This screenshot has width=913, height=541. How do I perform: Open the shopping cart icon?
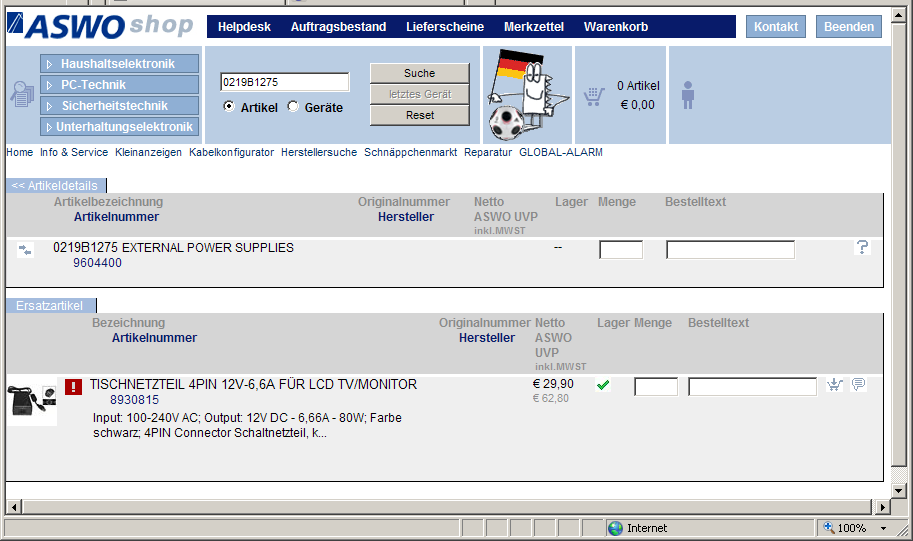point(594,96)
